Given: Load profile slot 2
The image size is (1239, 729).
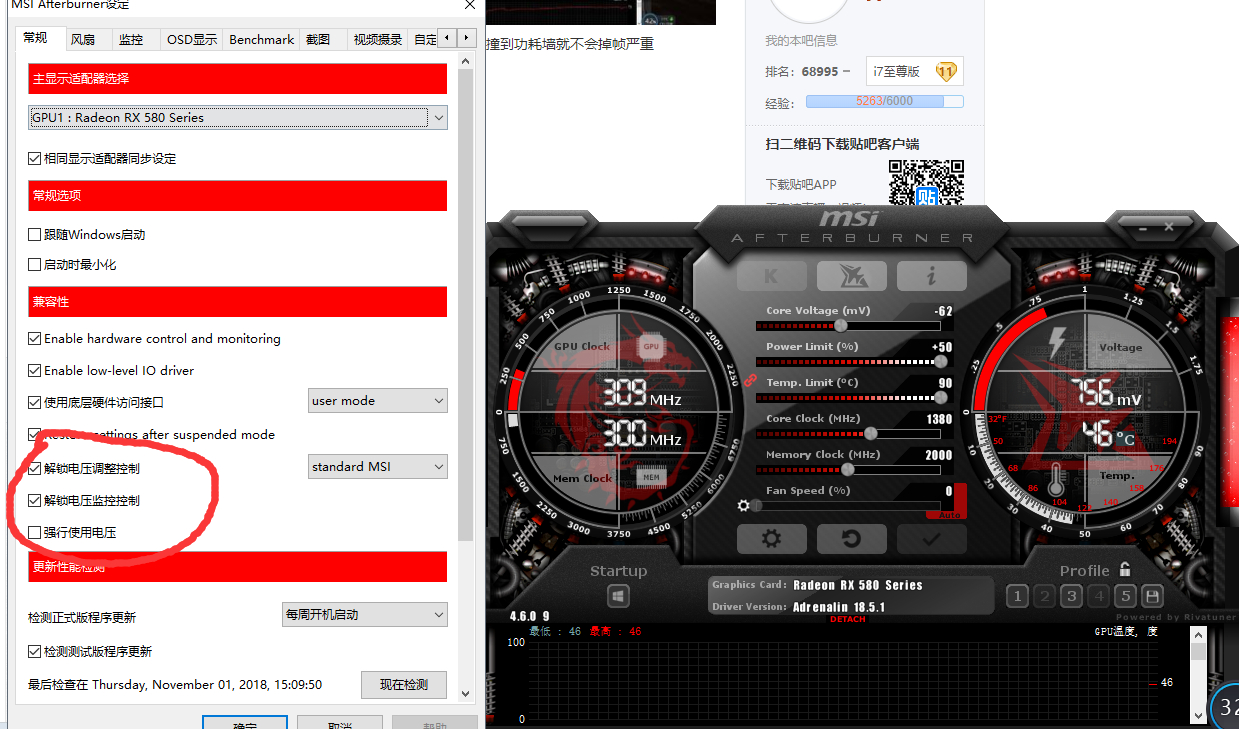Looking at the screenshot, I should (1044, 597).
